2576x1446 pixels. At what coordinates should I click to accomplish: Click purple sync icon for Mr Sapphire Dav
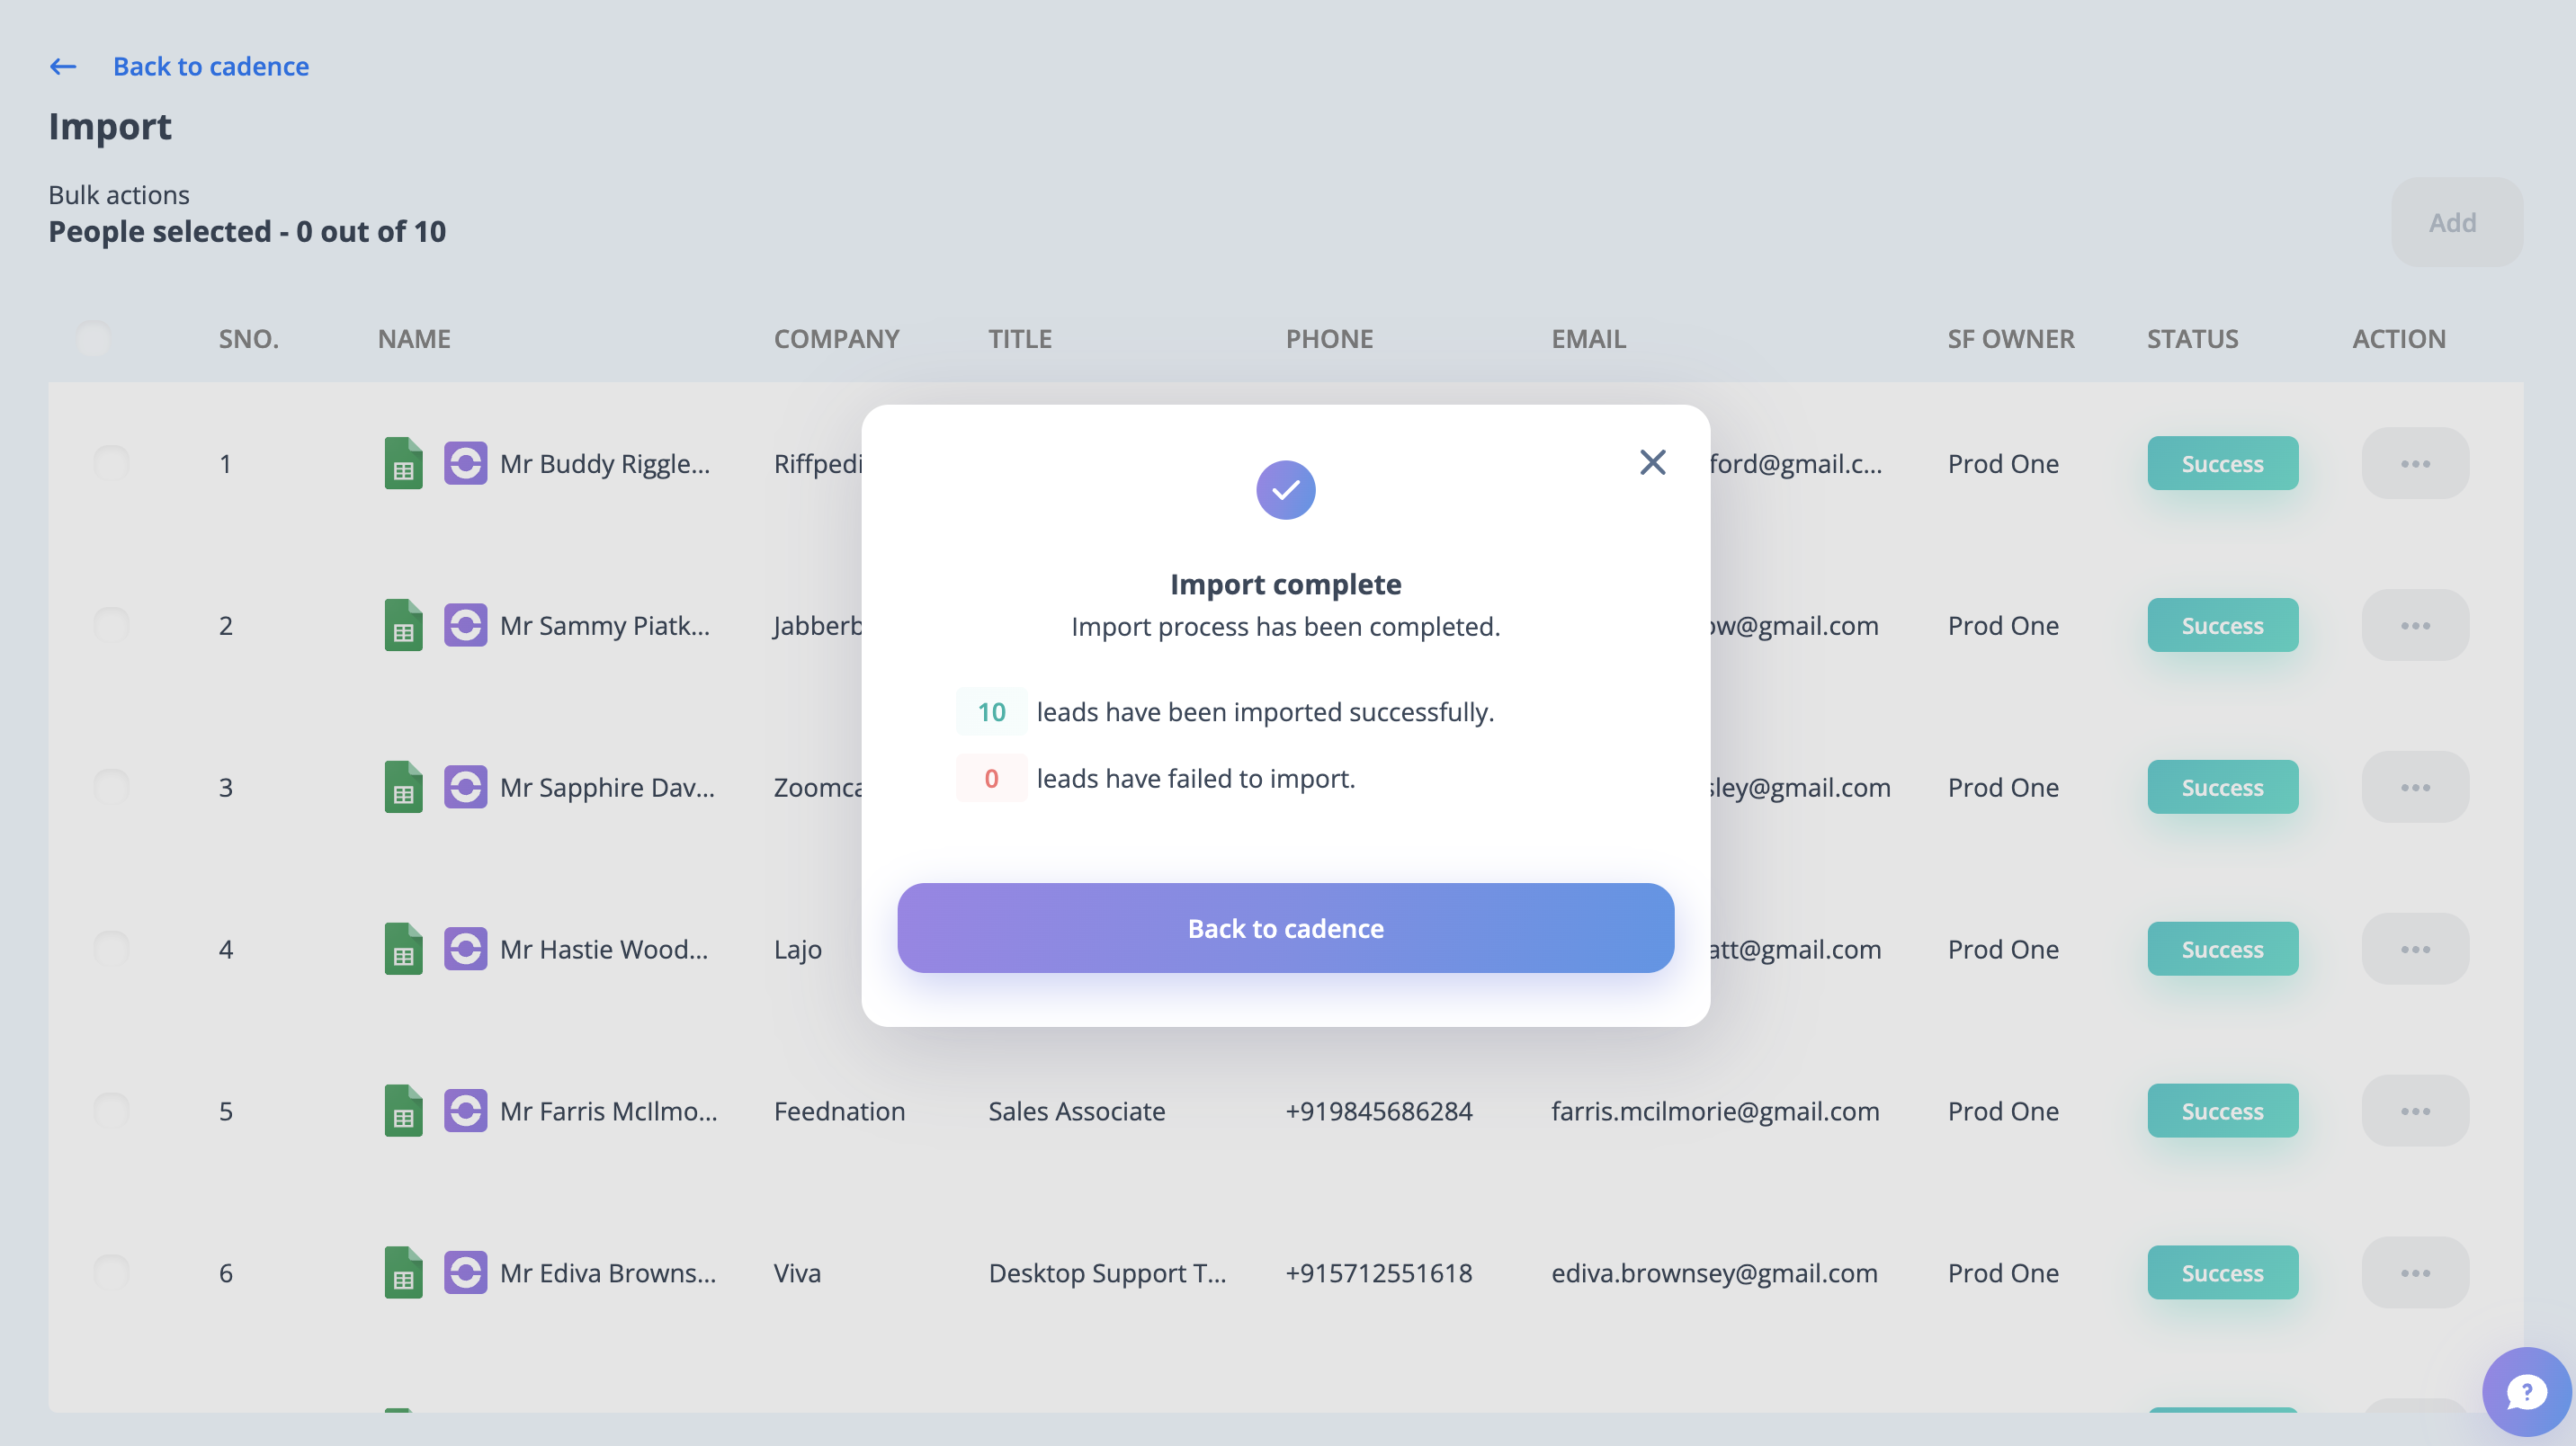(465, 787)
